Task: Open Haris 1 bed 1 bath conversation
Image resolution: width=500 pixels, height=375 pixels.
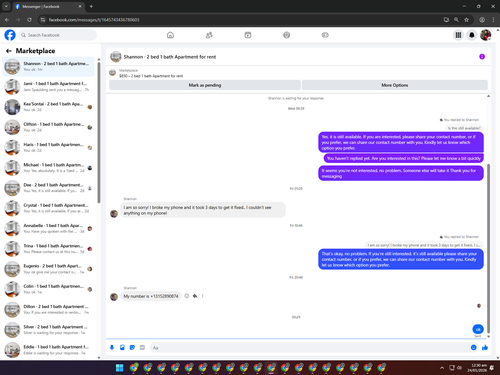Action: point(49,148)
